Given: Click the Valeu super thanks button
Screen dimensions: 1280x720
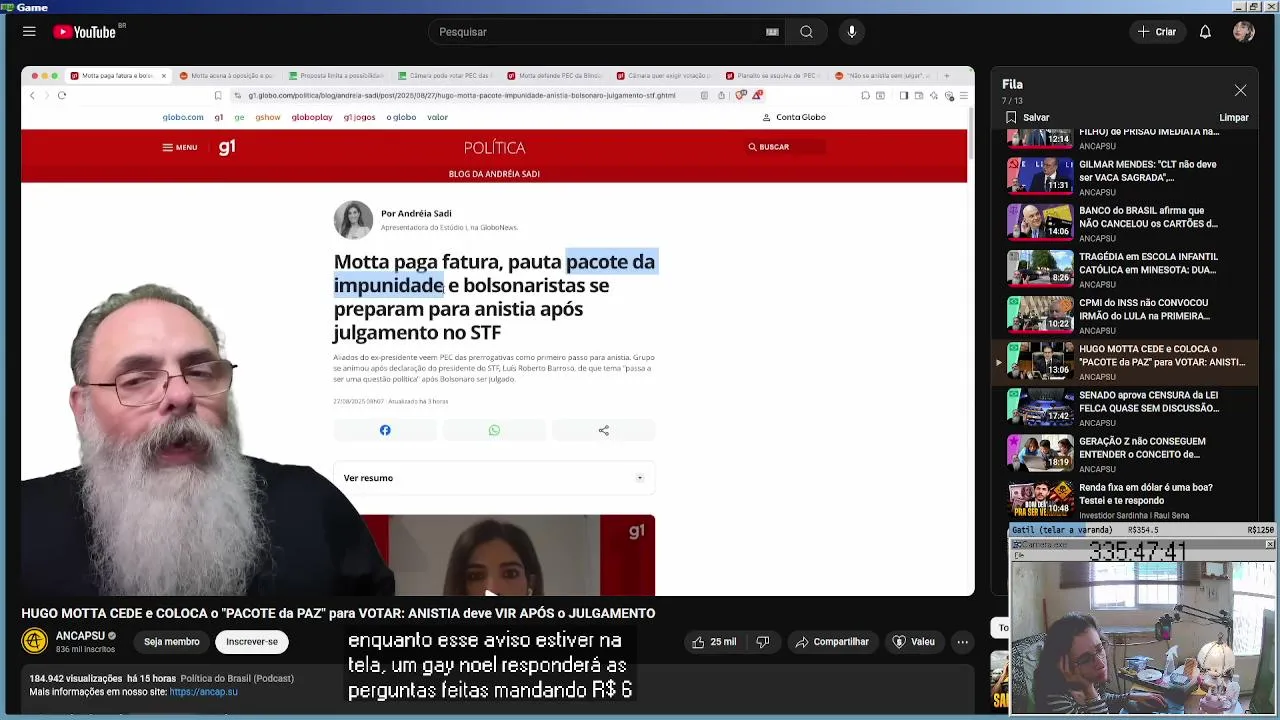Looking at the screenshot, I should pyautogui.click(x=913, y=642).
